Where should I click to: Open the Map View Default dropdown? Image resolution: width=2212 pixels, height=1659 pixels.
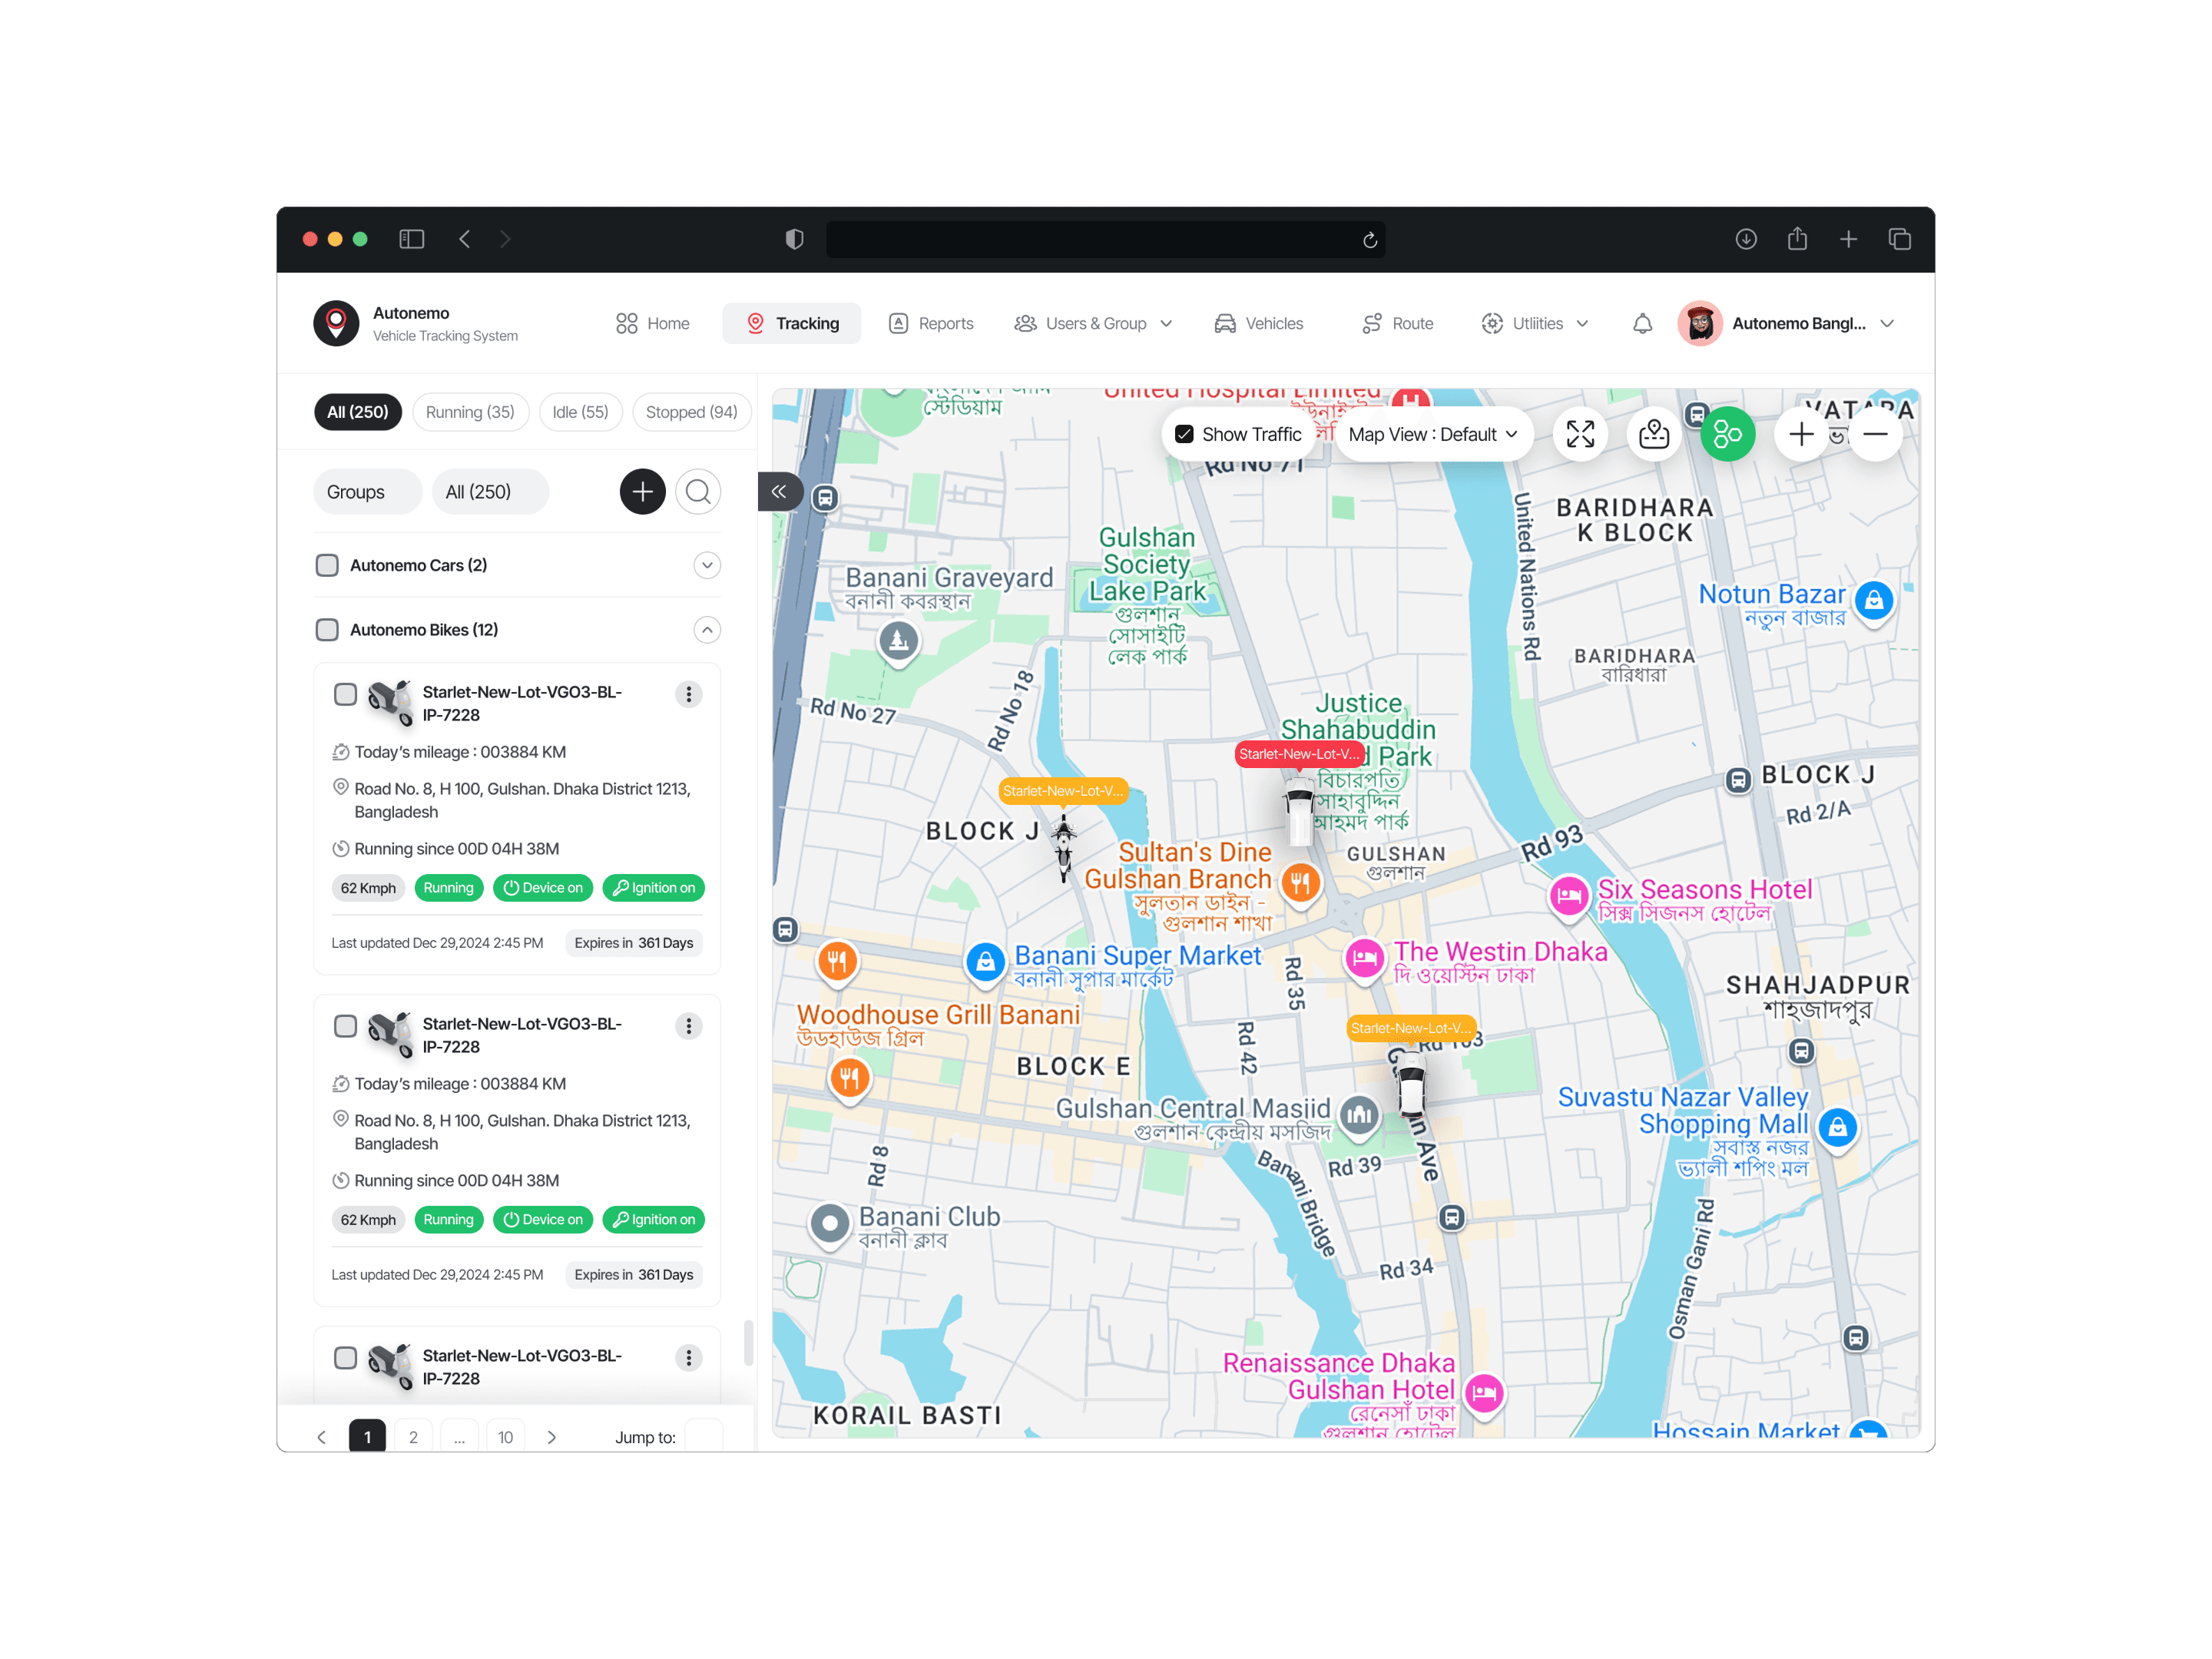click(x=1432, y=434)
